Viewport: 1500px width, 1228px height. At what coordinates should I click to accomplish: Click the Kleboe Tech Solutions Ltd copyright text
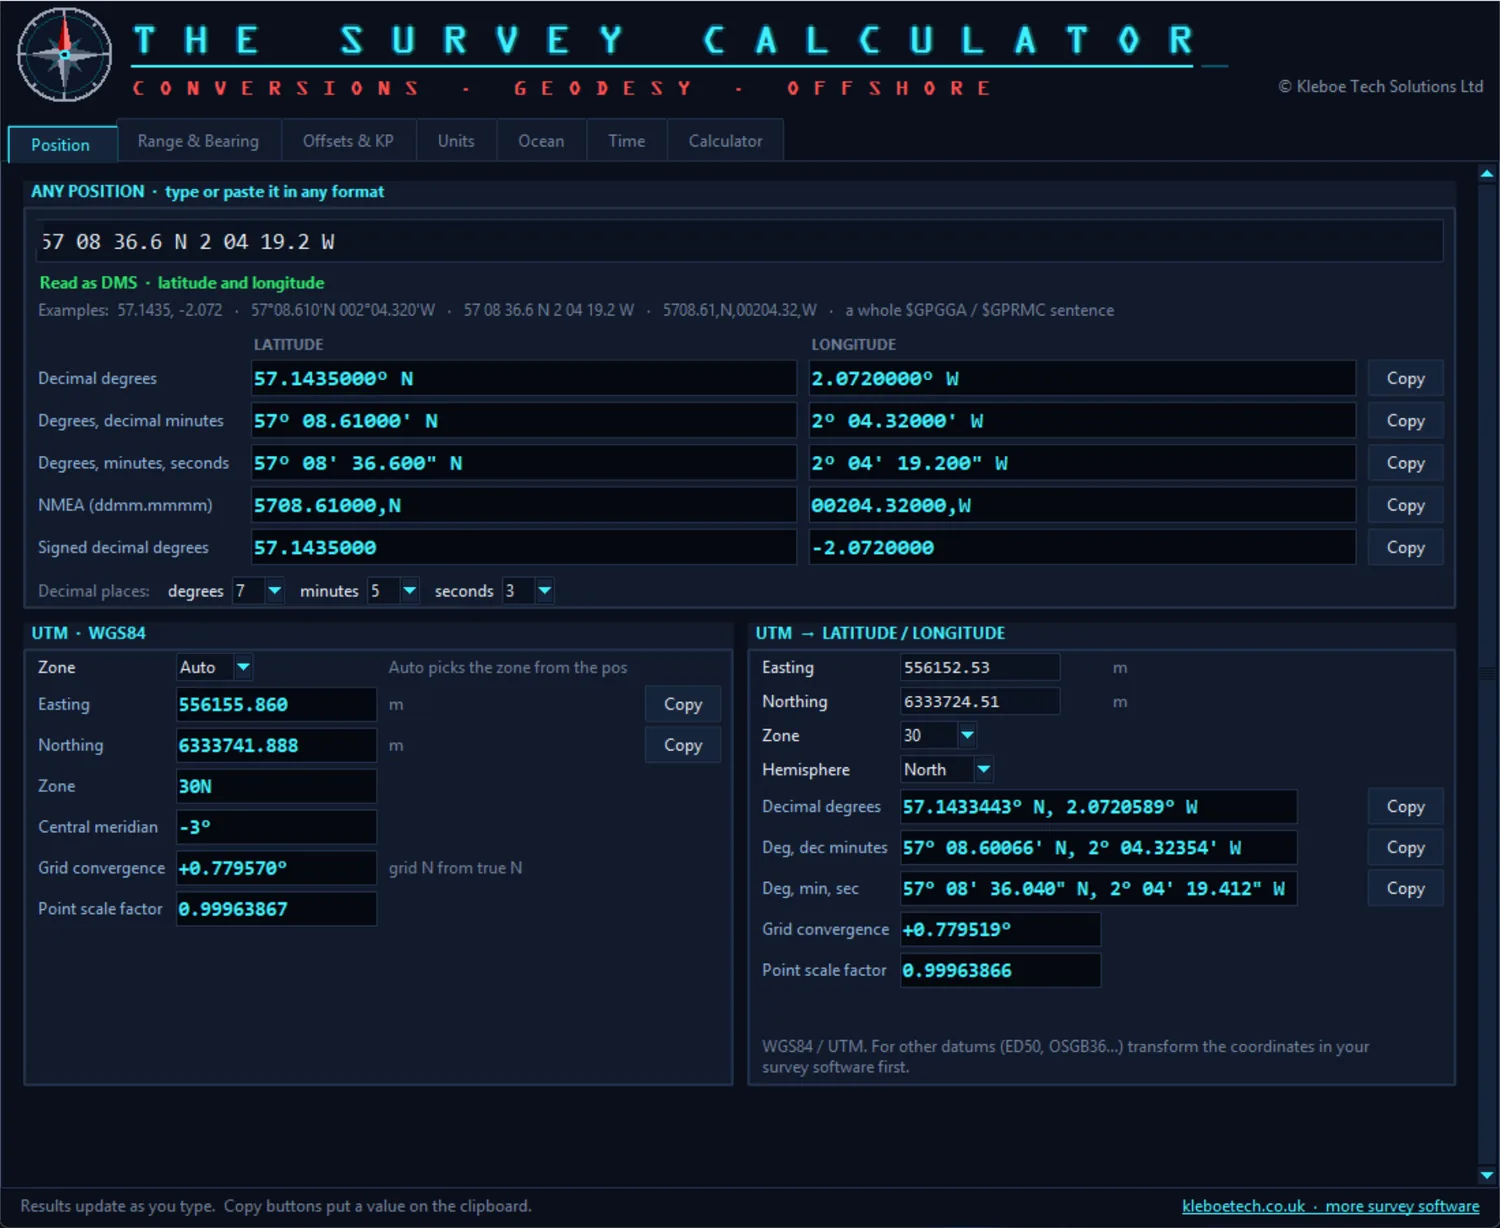click(x=1380, y=87)
